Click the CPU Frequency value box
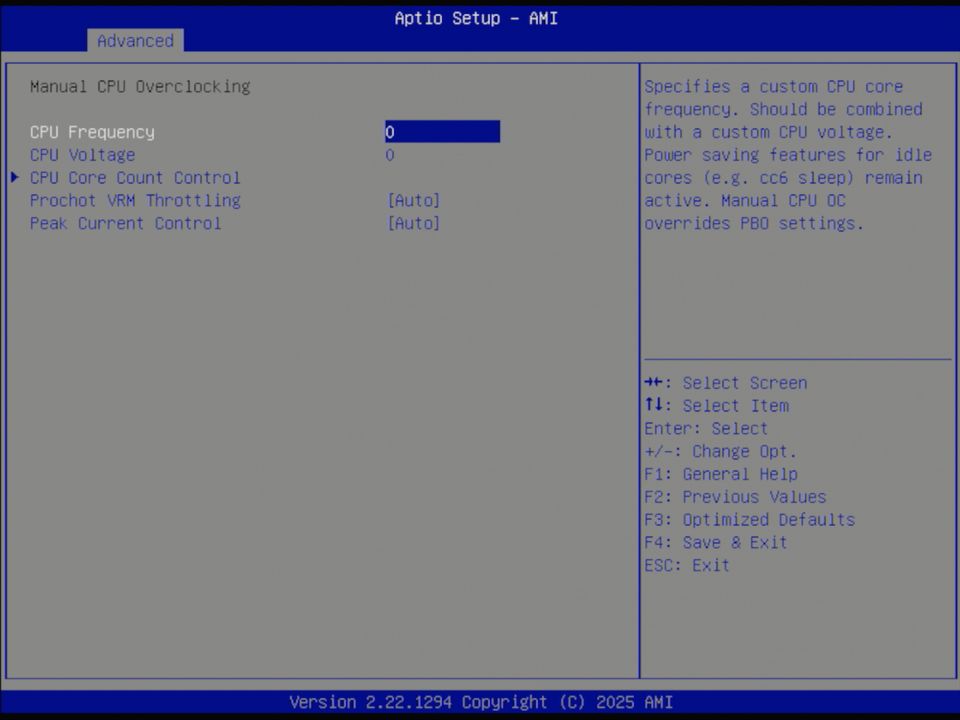Screen dimensions: 960x720 pyautogui.click(x=441, y=132)
